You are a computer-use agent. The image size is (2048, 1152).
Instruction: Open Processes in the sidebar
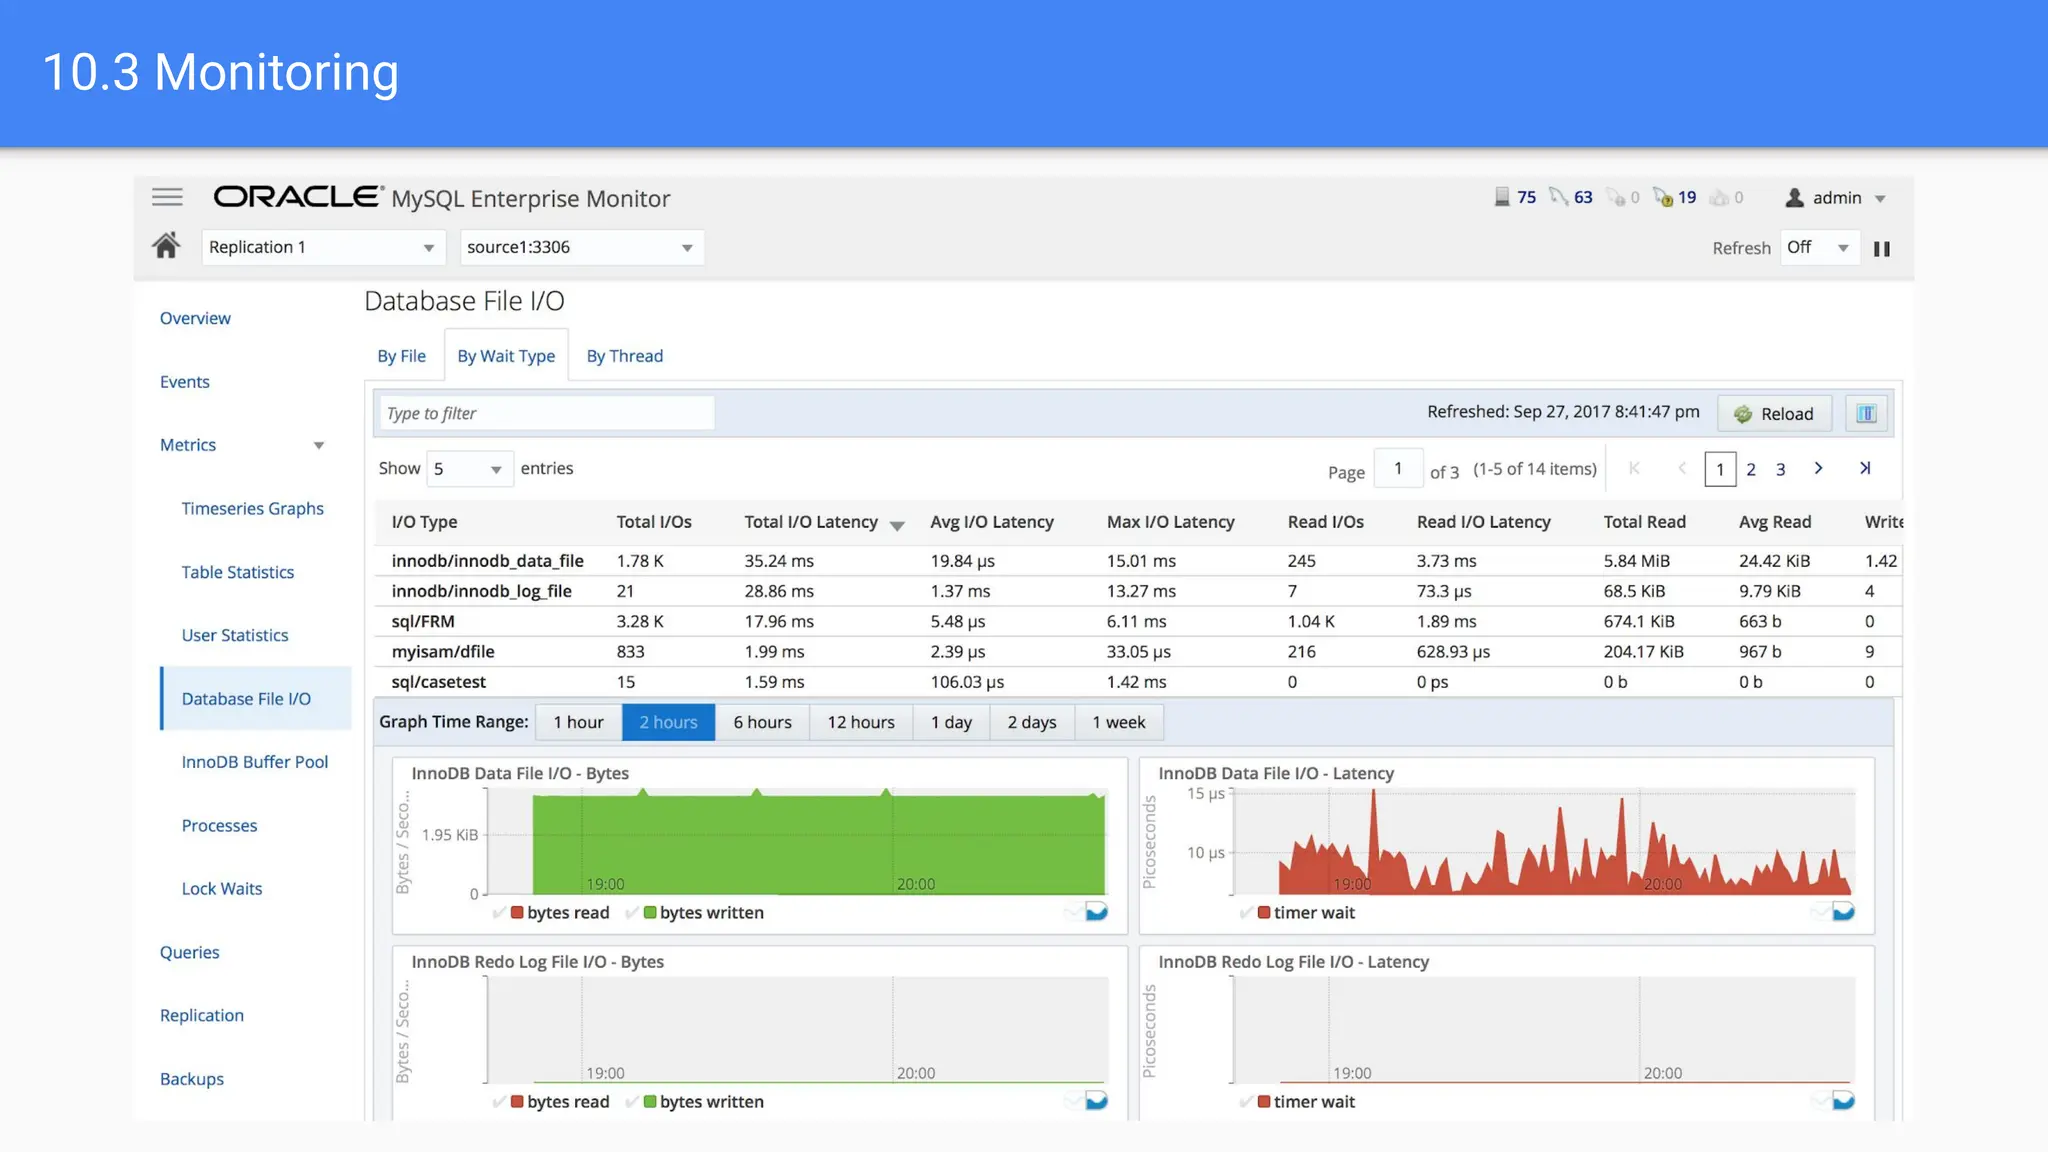coord(220,825)
